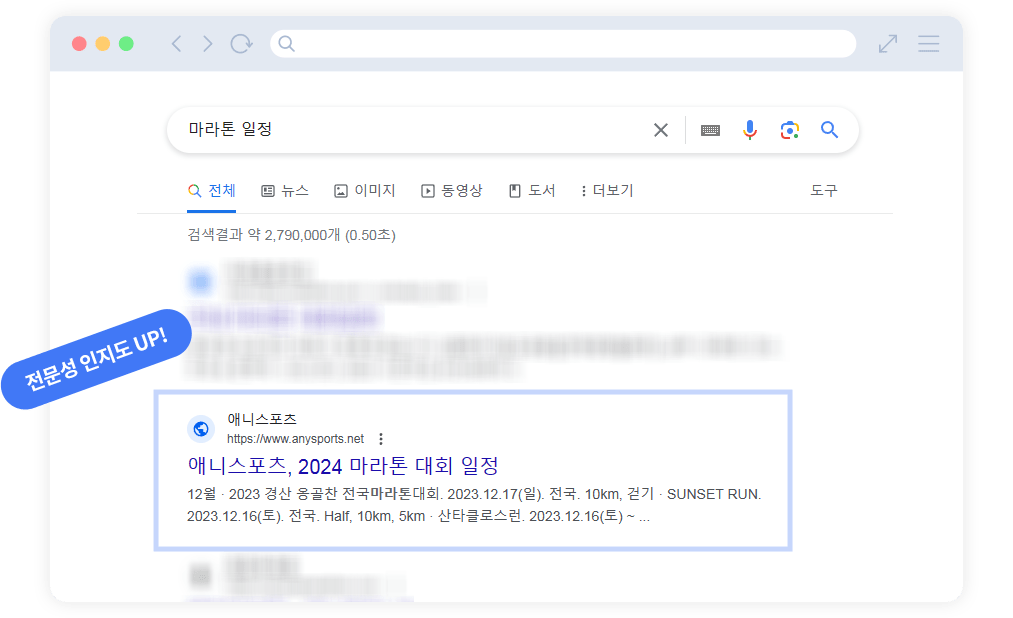Start the search with the magnifier icon

point(829,129)
